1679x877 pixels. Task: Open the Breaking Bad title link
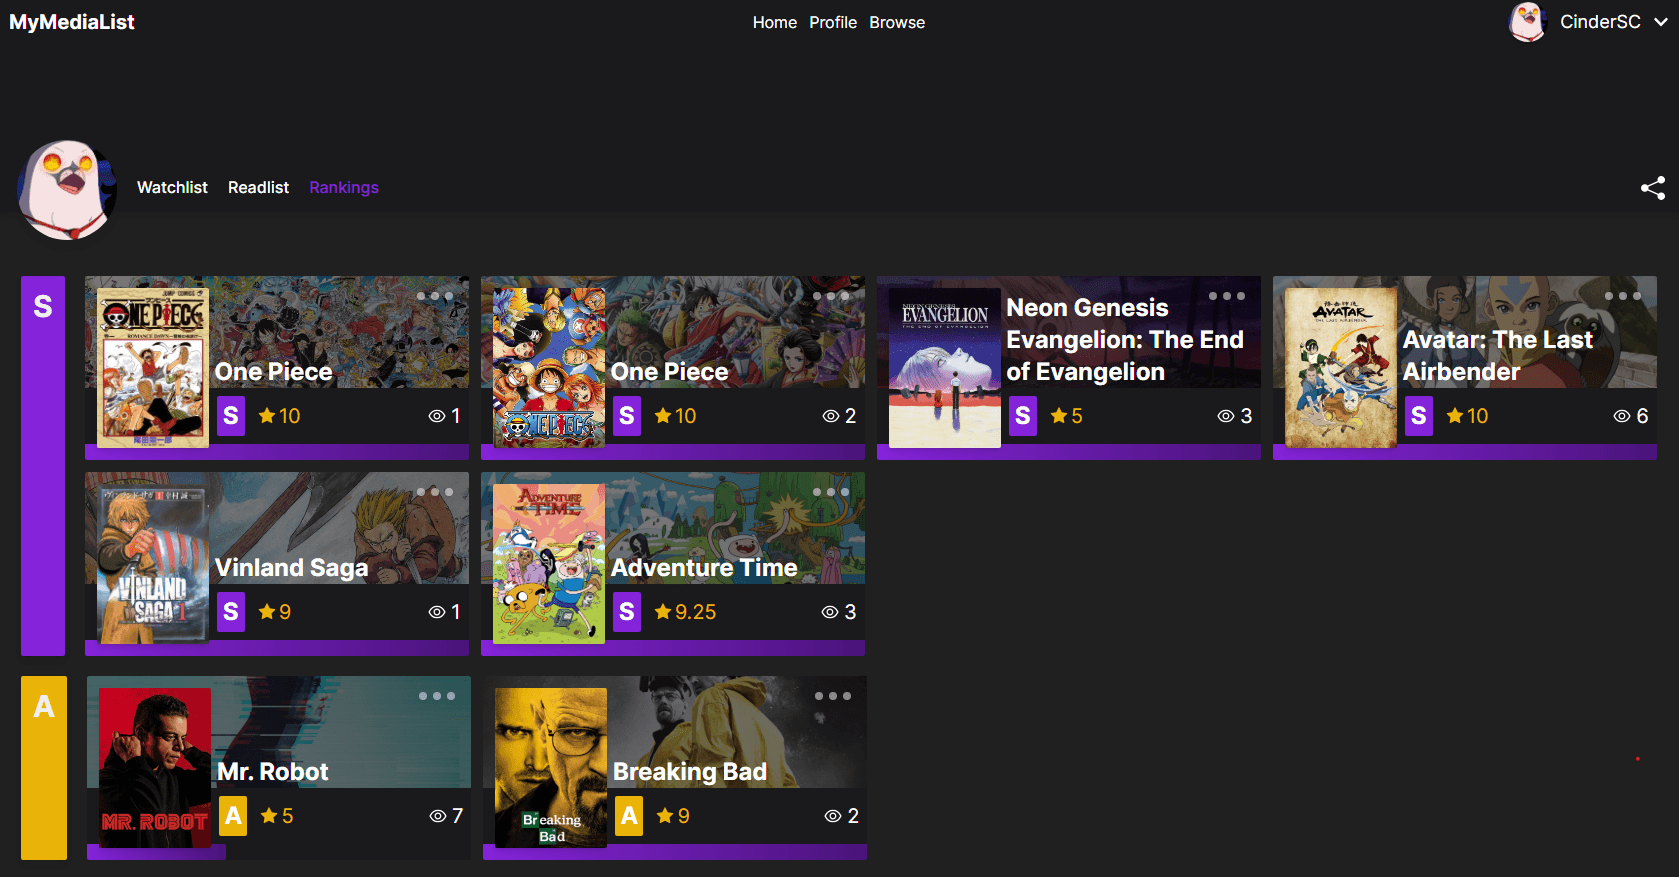[x=690, y=772]
